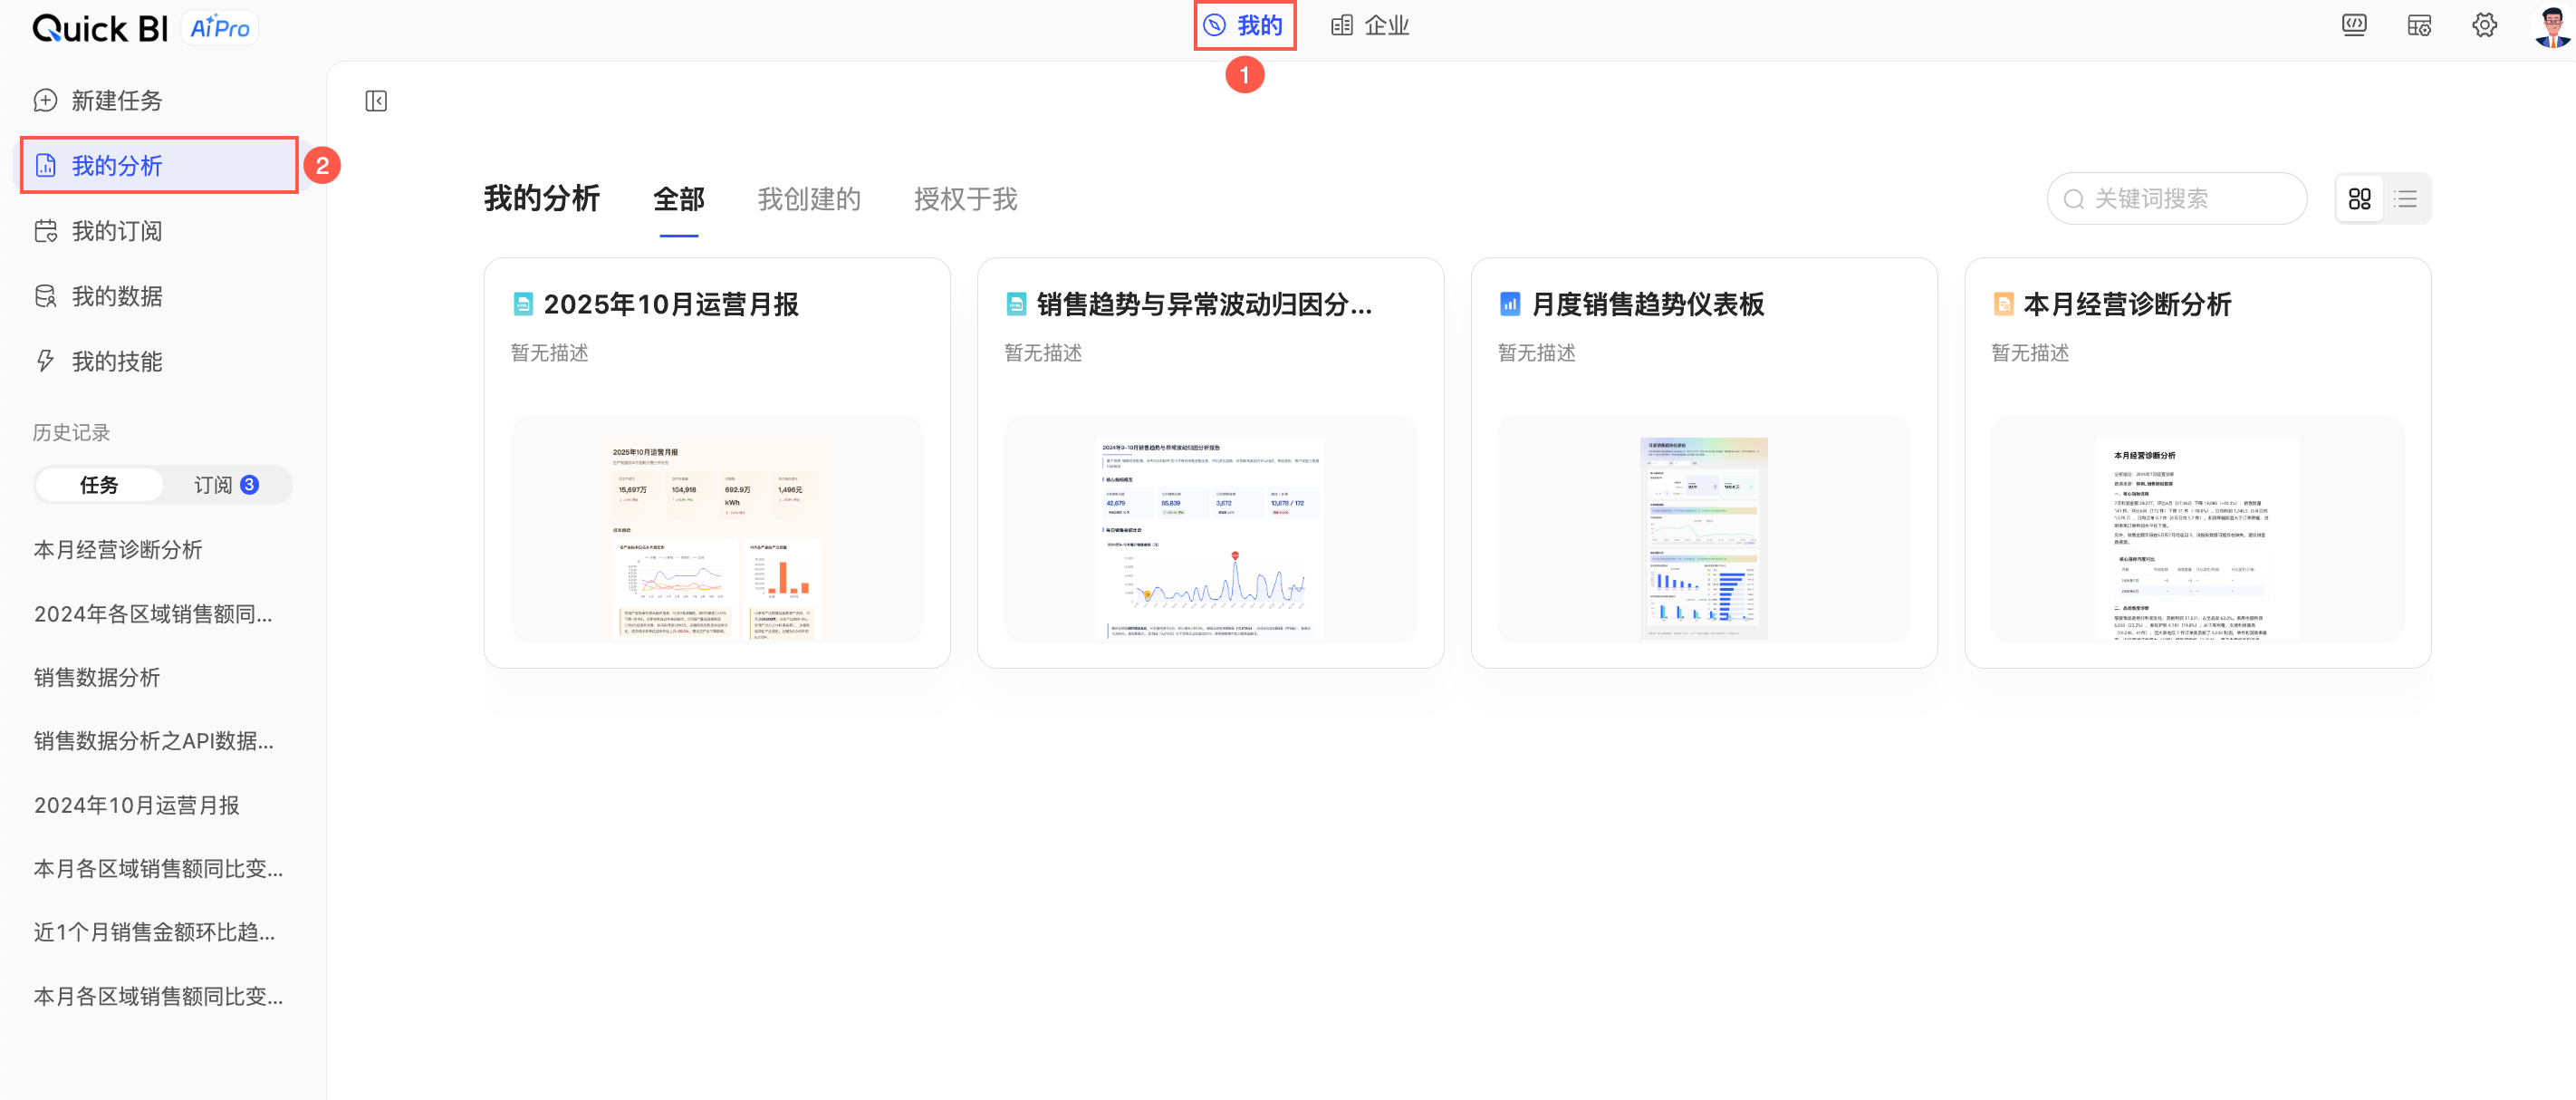2576x1100 pixels.
Task: Open the settings gear icon
Action: [x=2484, y=26]
